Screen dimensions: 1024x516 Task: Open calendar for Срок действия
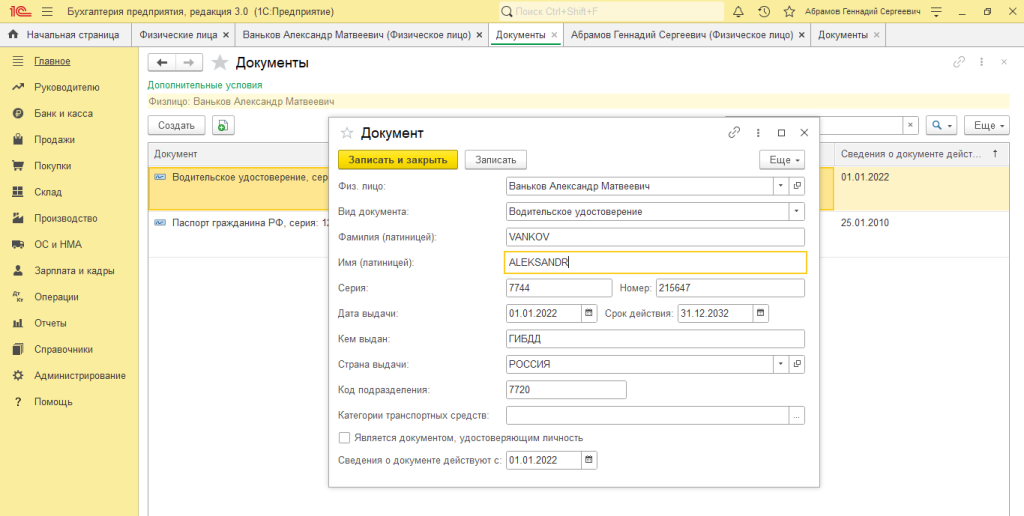761,314
